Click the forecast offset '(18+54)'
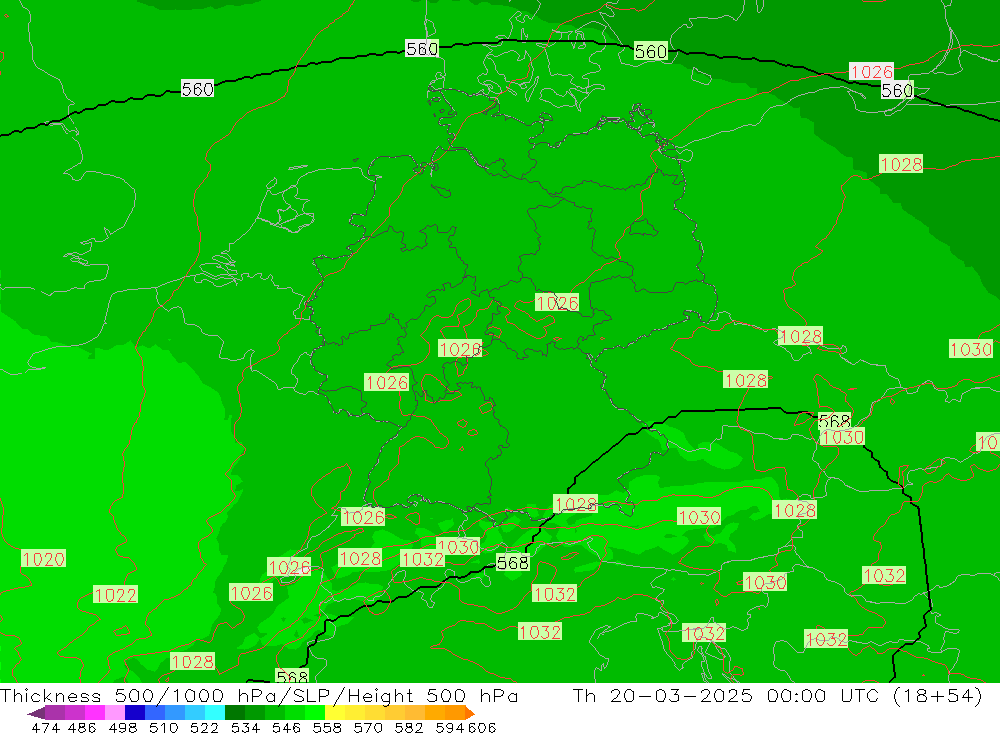Screen dimensions: 1000x733 tap(937, 695)
